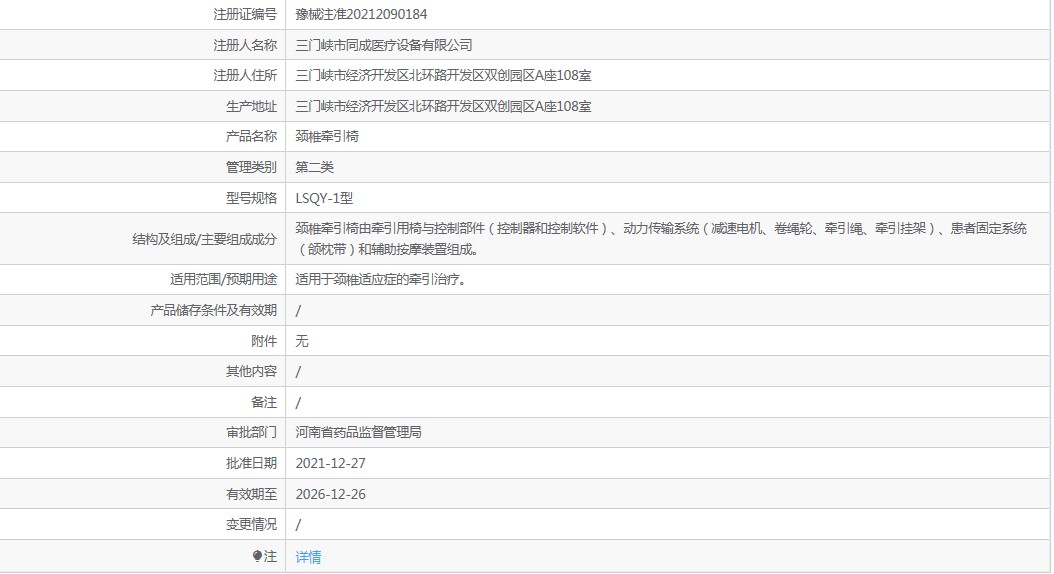Viewport: 1054px width, 574px height.
Task: Select approver 河南省药品监督管理局
Action: [x=358, y=432]
